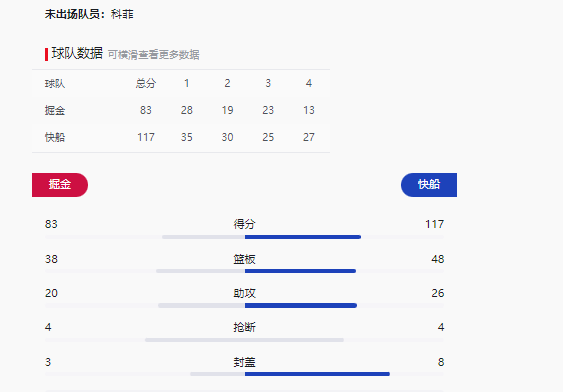
Task: Click the 球队 column header
Action: (55, 84)
